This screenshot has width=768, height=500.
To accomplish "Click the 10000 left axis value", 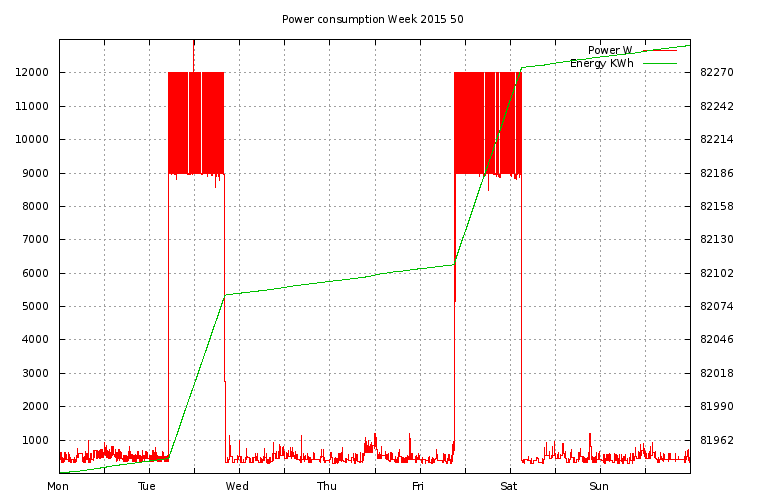I will pos(32,140).
